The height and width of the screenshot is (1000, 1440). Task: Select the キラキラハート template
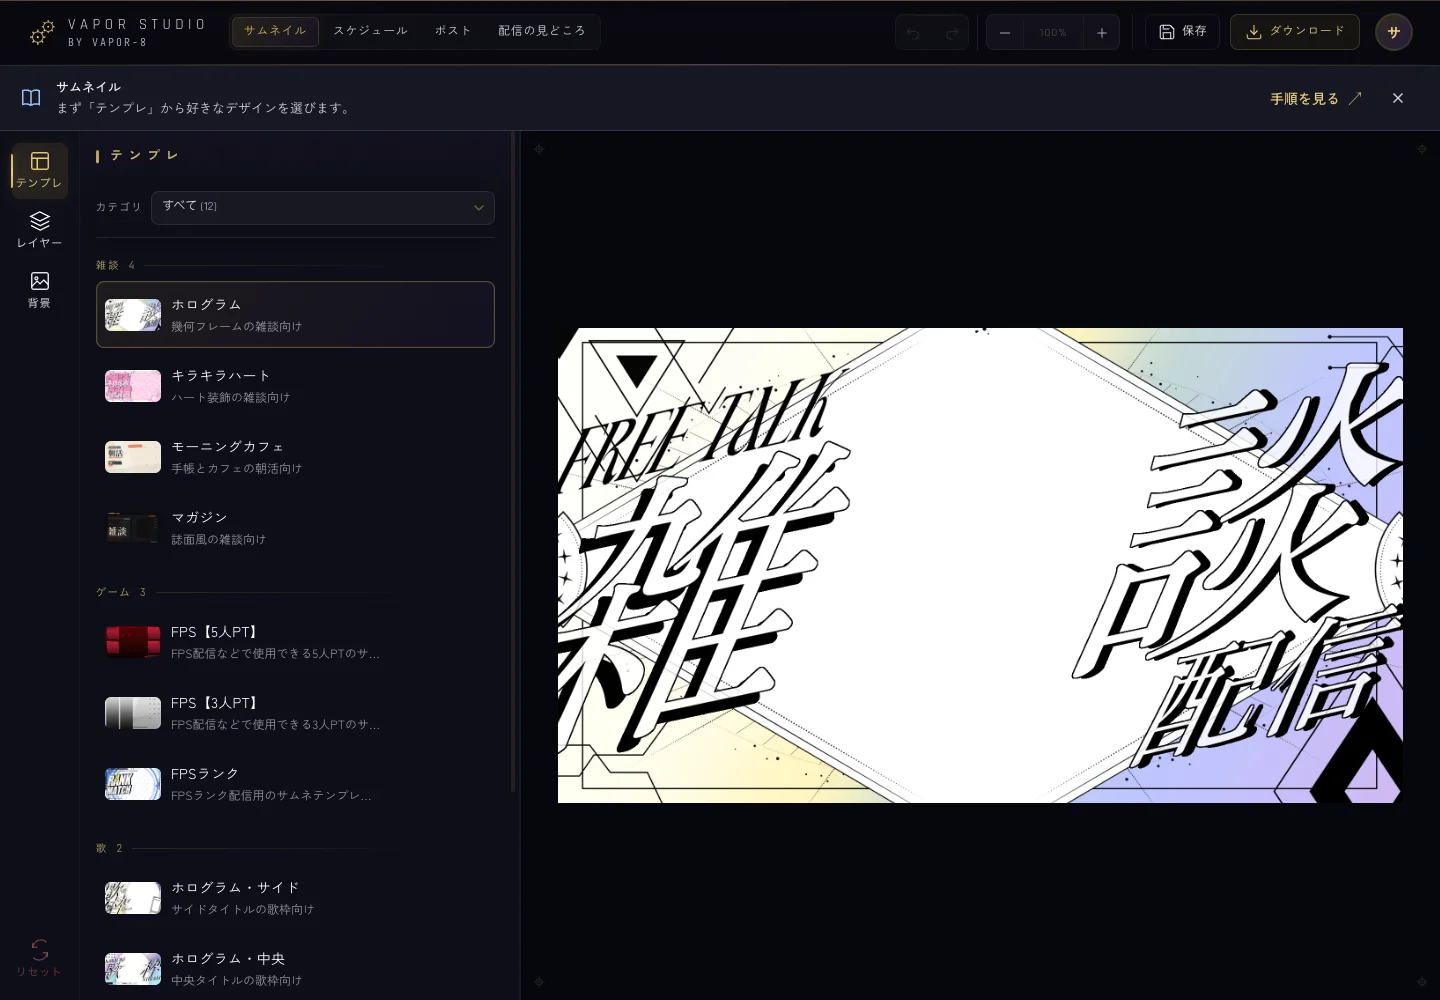click(295, 386)
